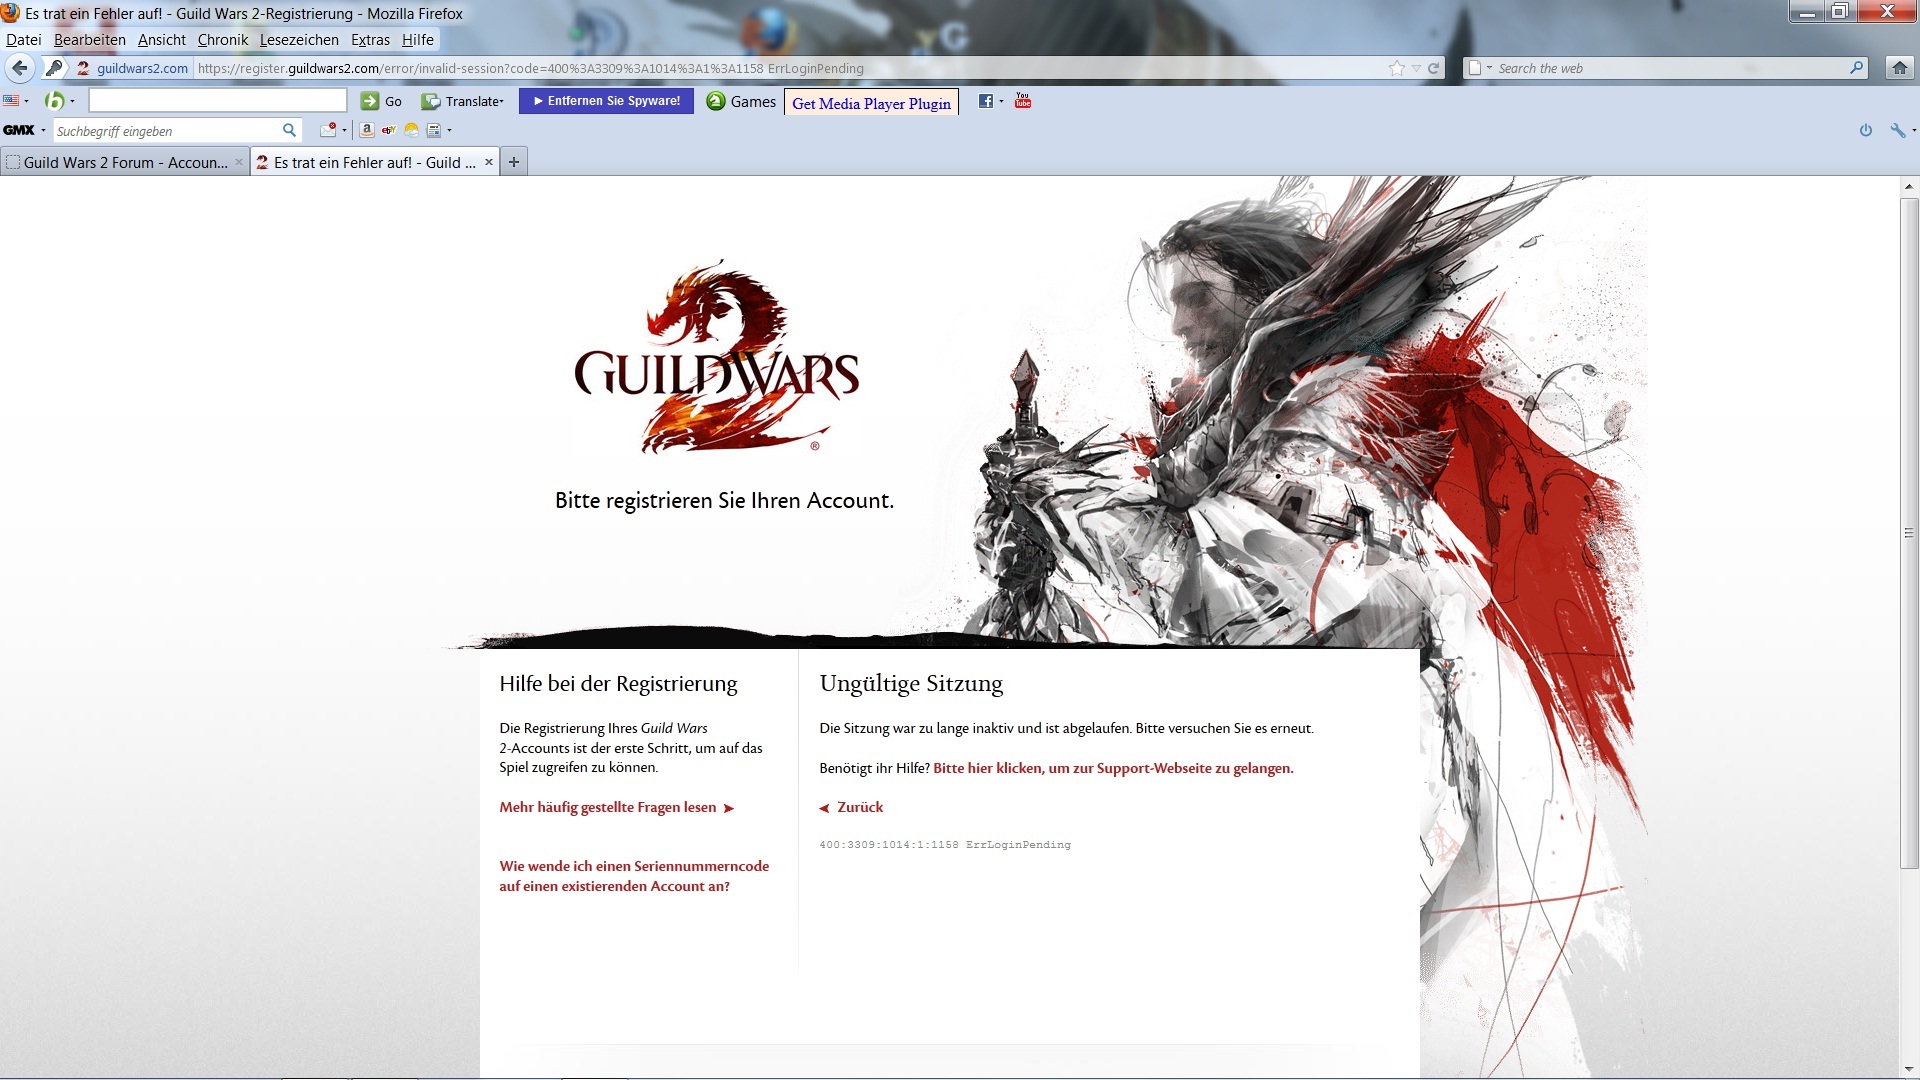Open 'Wie wende ich einen Seriennummerncode' link
Viewport: 1920px width, 1080px height.
coord(634,876)
